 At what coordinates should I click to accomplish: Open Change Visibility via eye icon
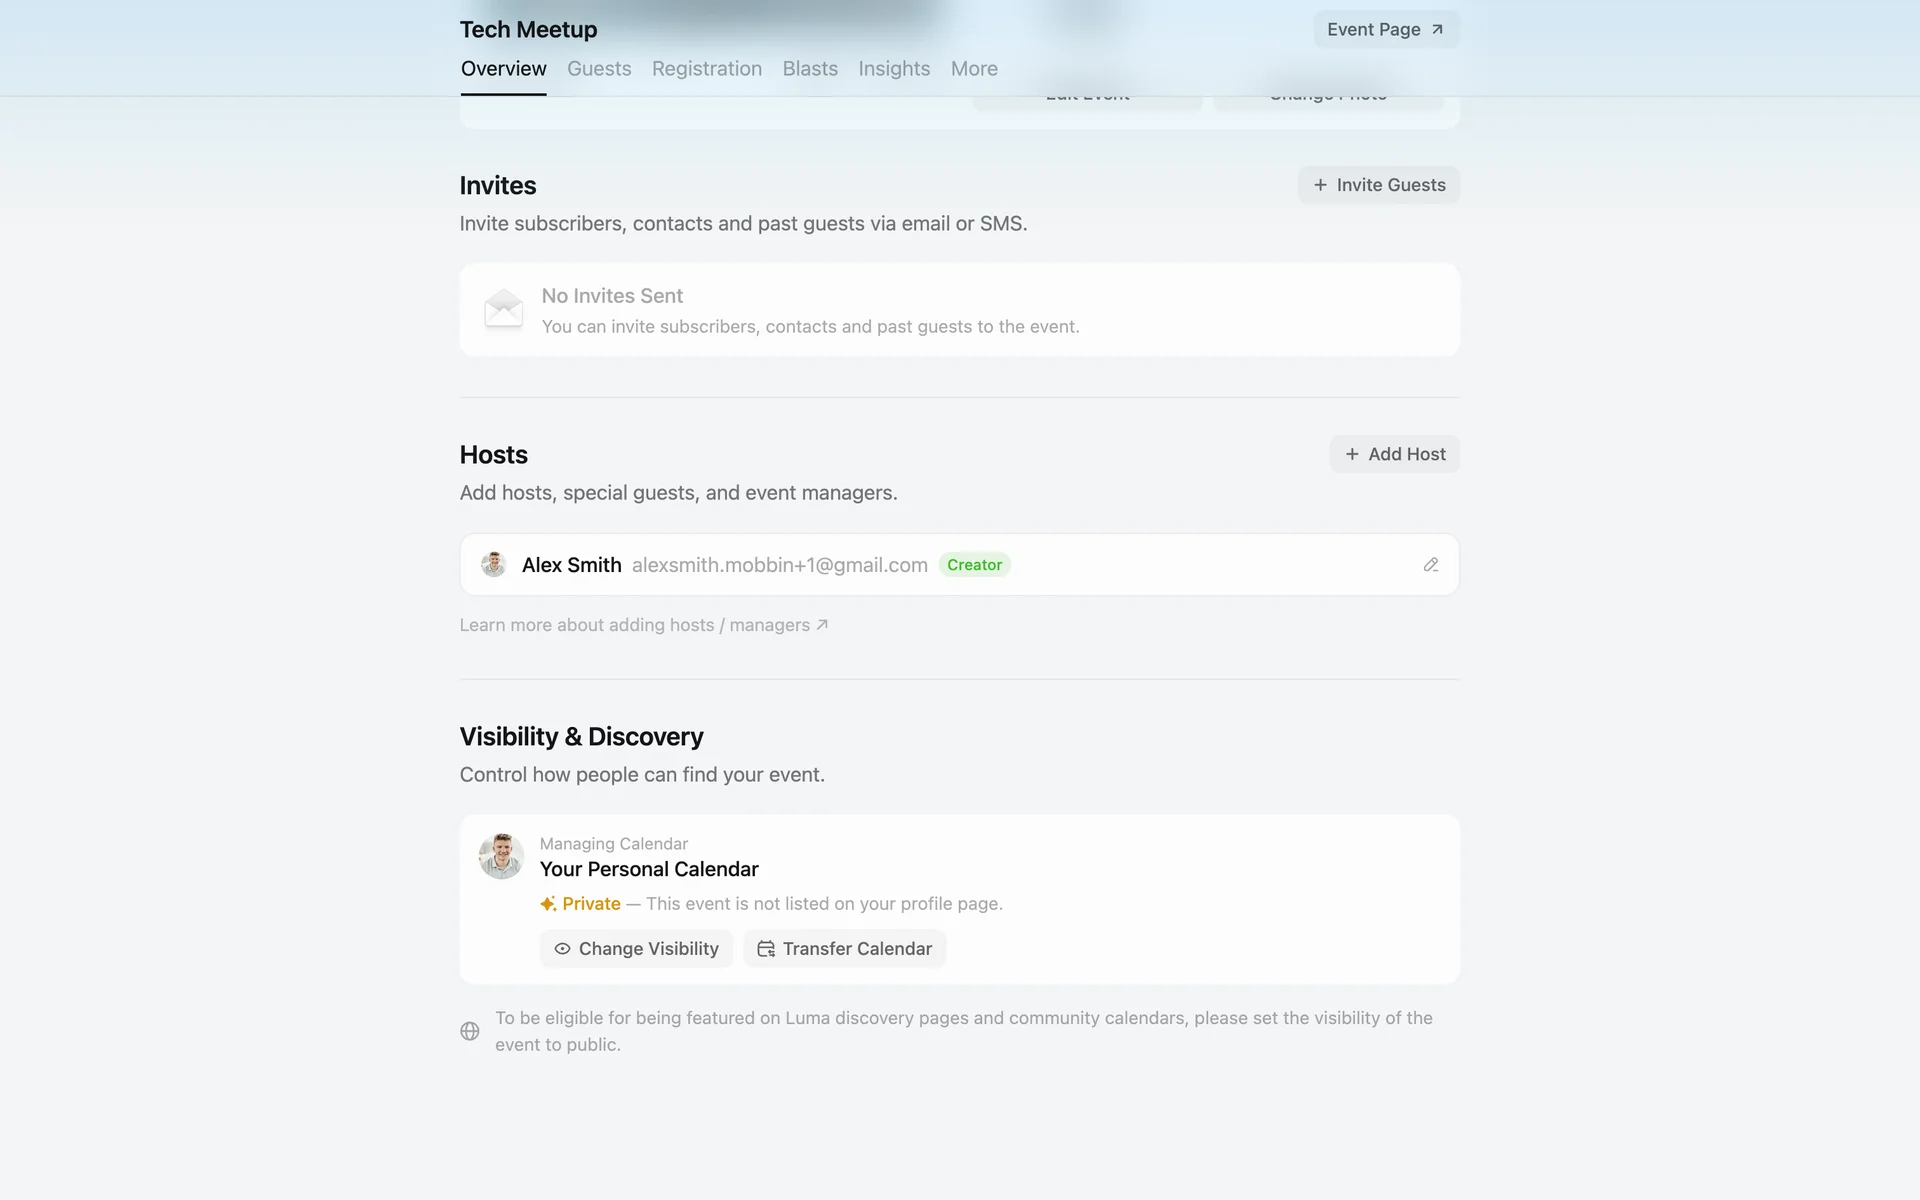point(562,949)
